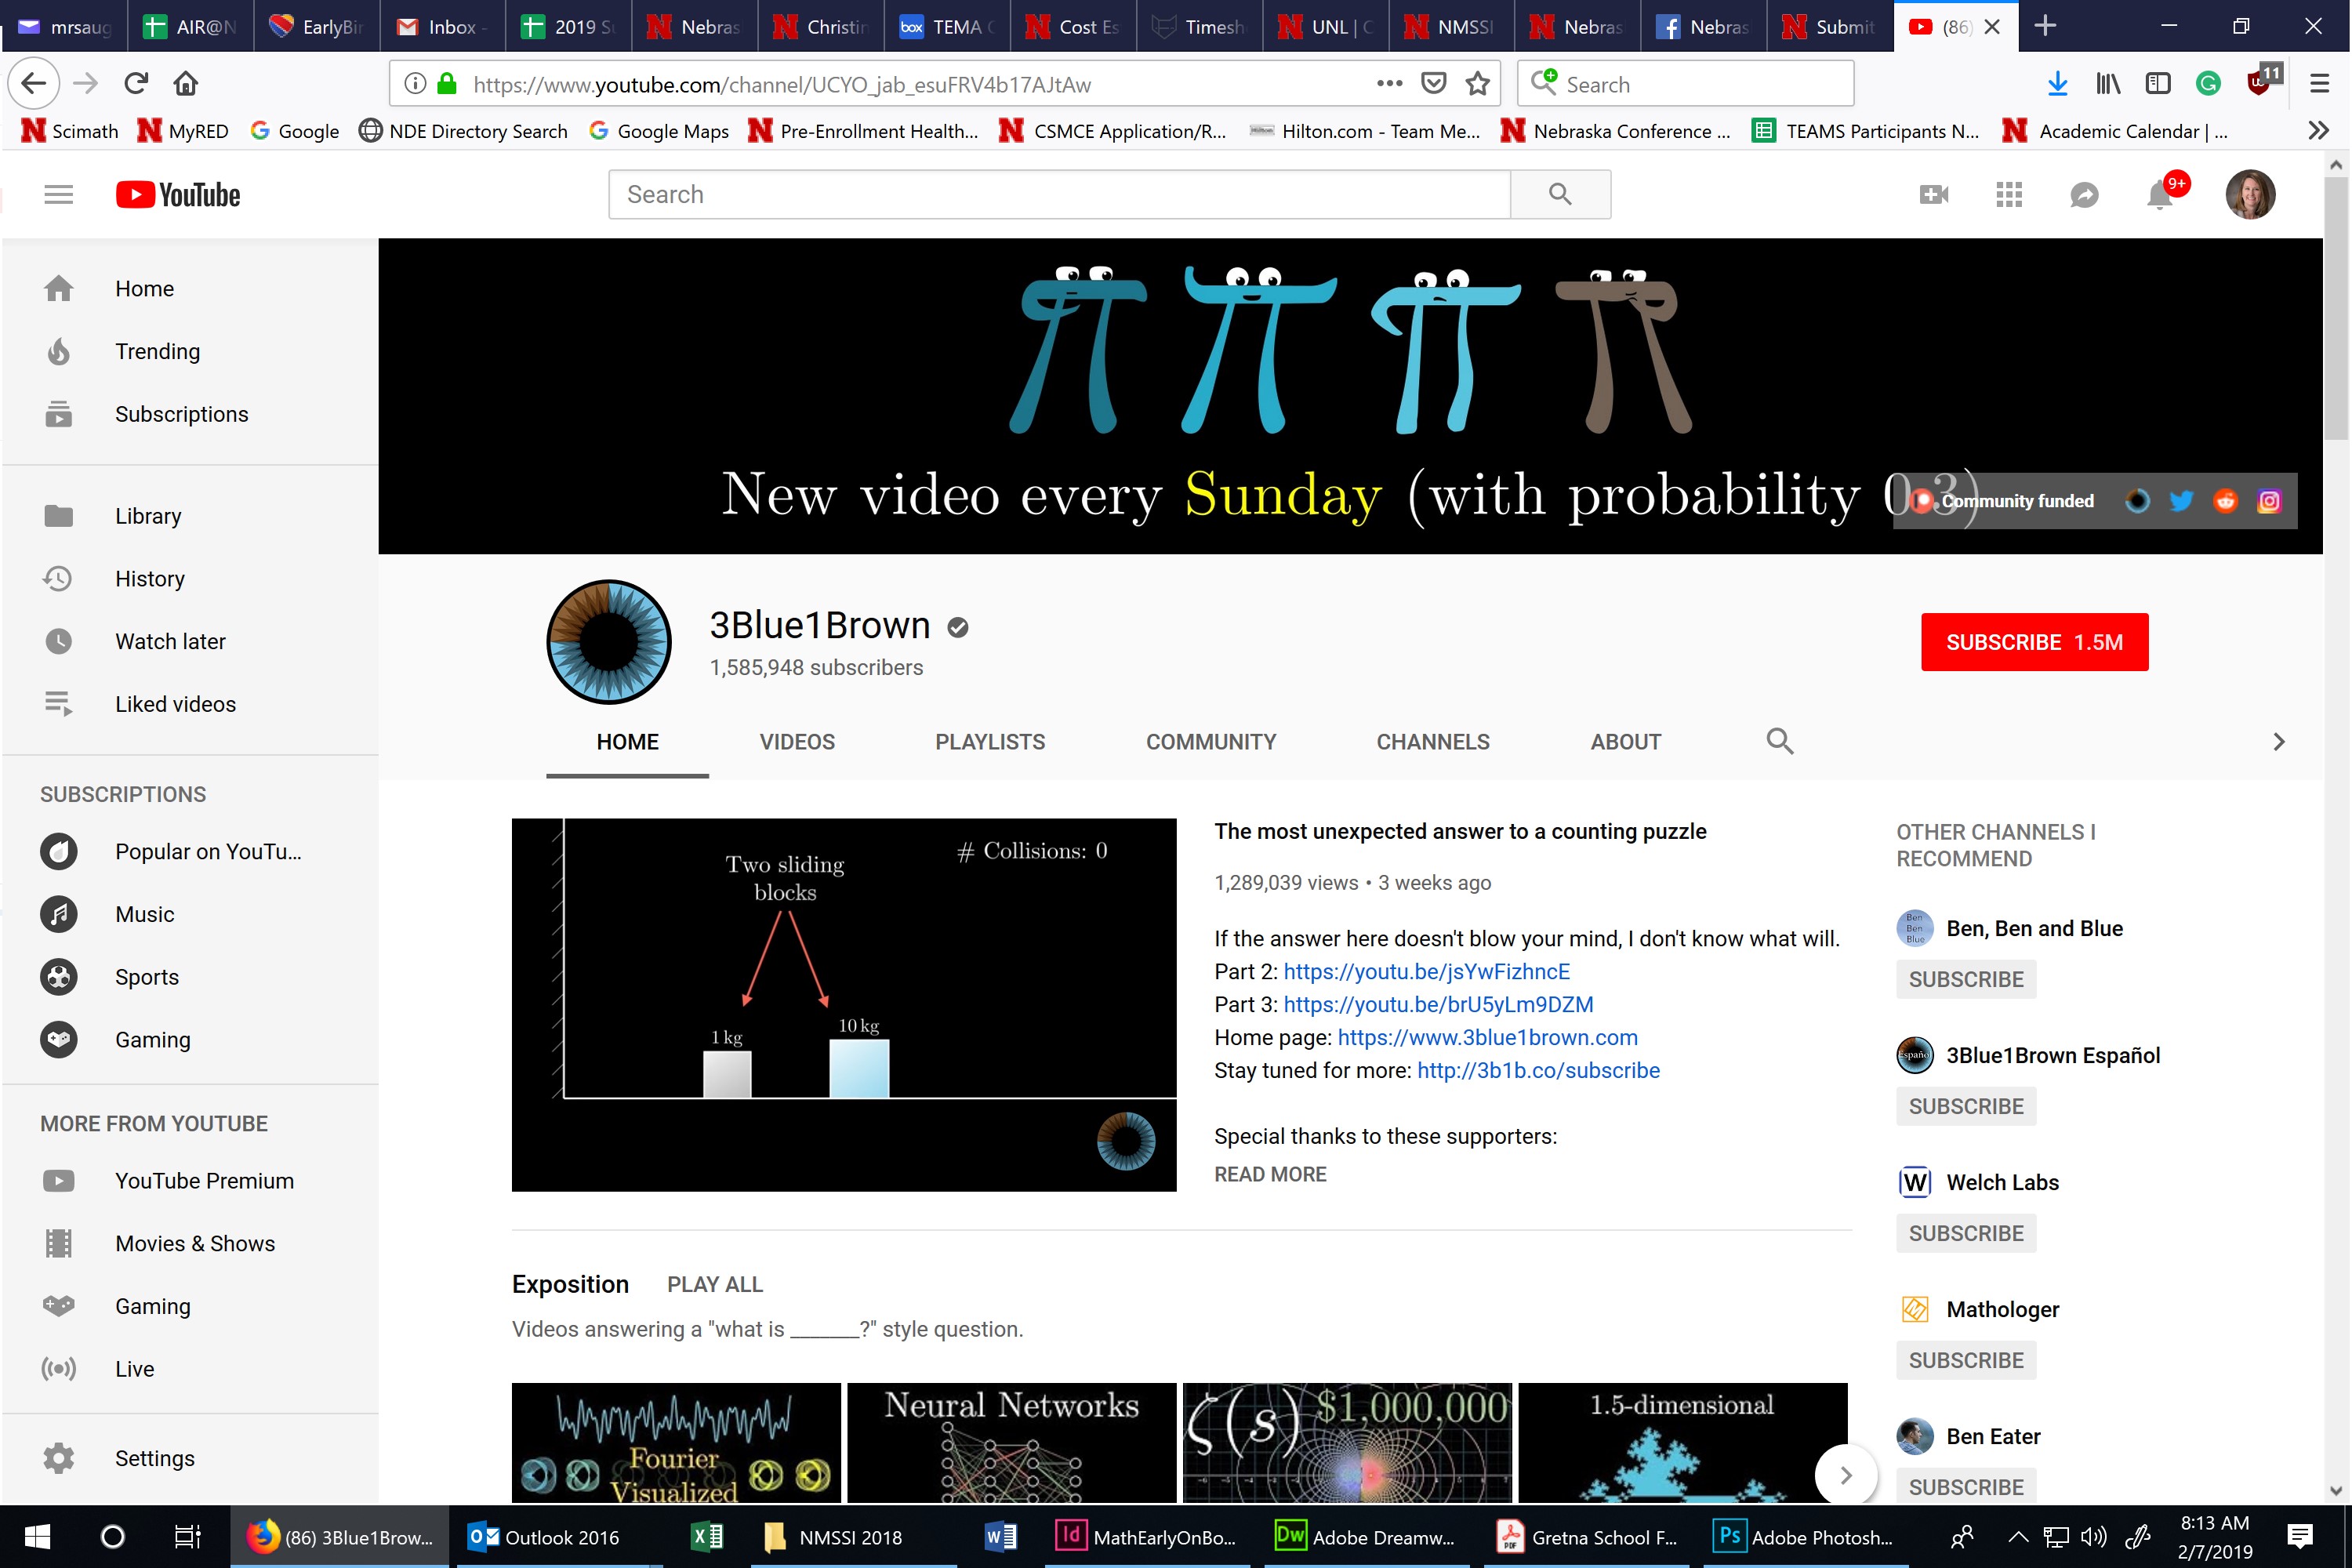
Task: Open Neural Networks video thumbnail
Action: (1011, 1442)
